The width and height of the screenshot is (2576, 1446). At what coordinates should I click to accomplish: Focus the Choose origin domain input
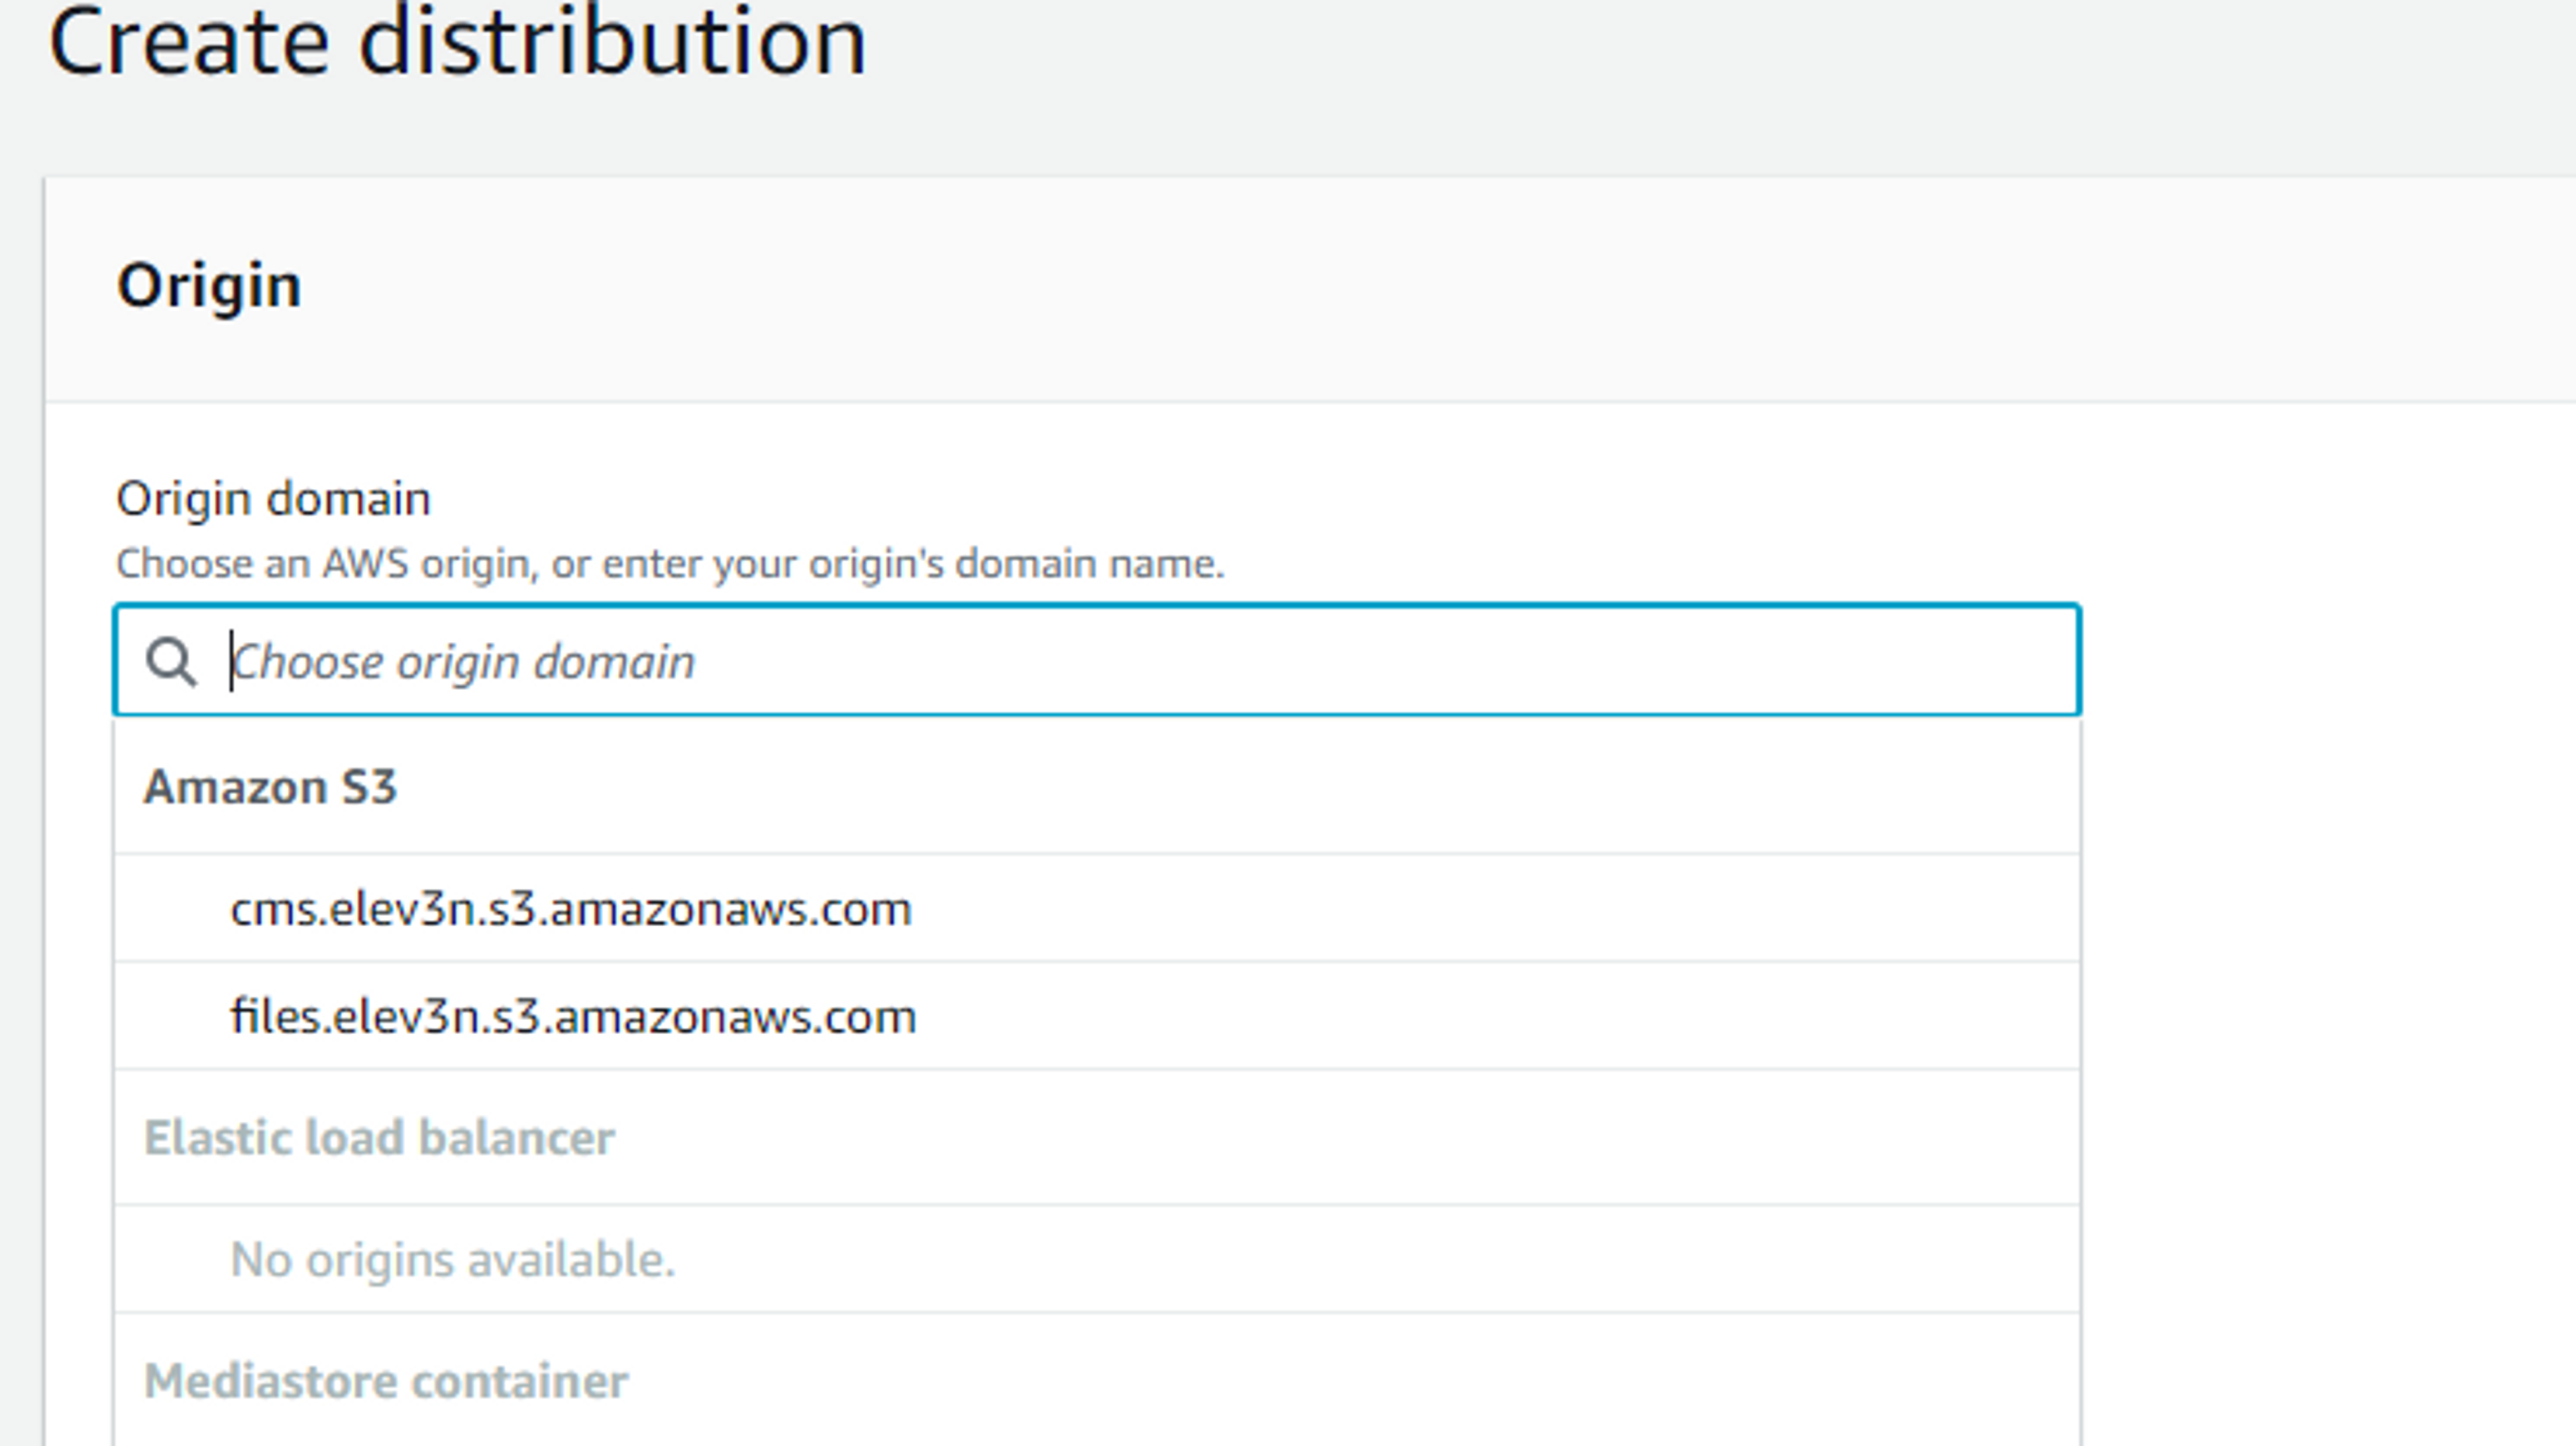1100,661
